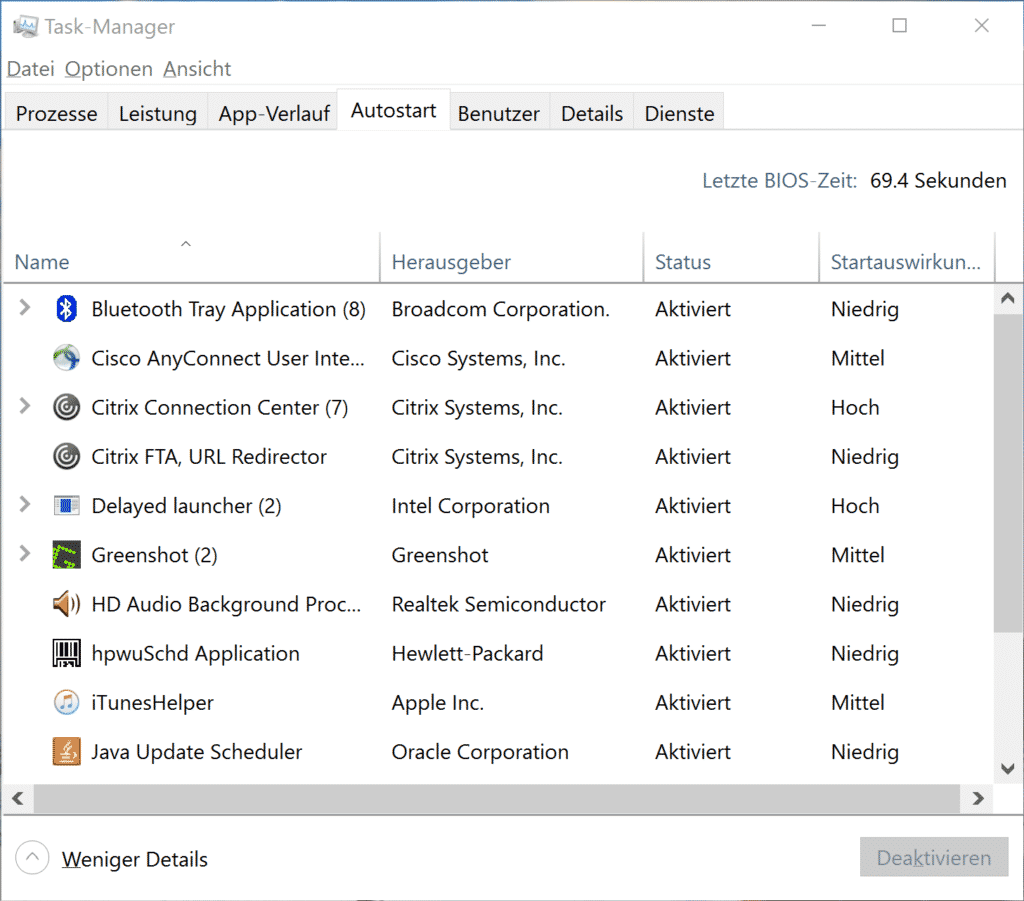Click the horizontal scrollbar left arrow
Image resolution: width=1024 pixels, height=901 pixels.
click(x=18, y=798)
